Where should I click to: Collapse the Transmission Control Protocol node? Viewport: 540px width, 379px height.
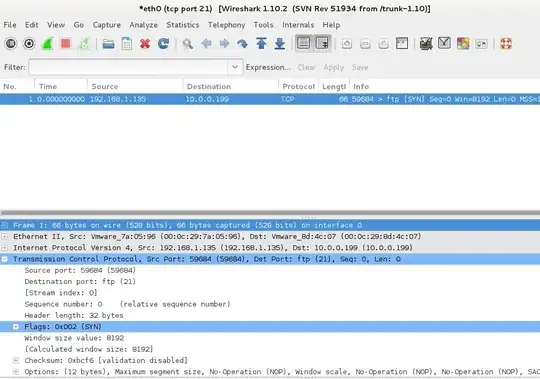pos(4,259)
